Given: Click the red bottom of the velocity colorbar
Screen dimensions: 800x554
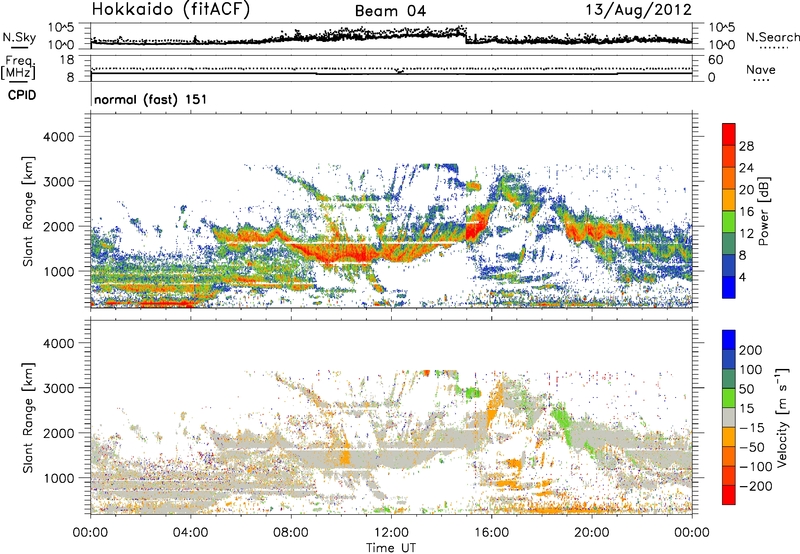Looking at the screenshot, I should pyautogui.click(x=729, y=495).
